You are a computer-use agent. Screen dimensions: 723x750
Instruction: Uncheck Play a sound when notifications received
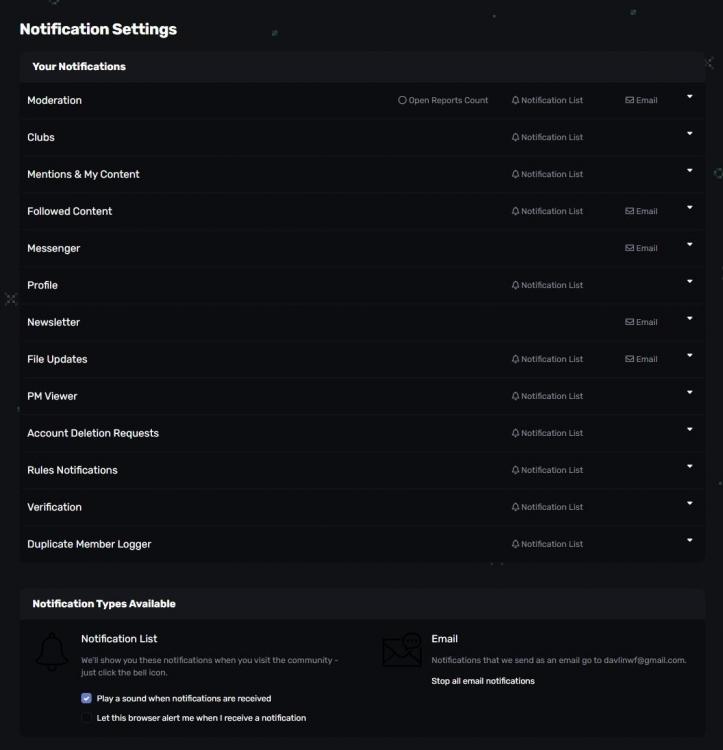[x=87, y=698]
